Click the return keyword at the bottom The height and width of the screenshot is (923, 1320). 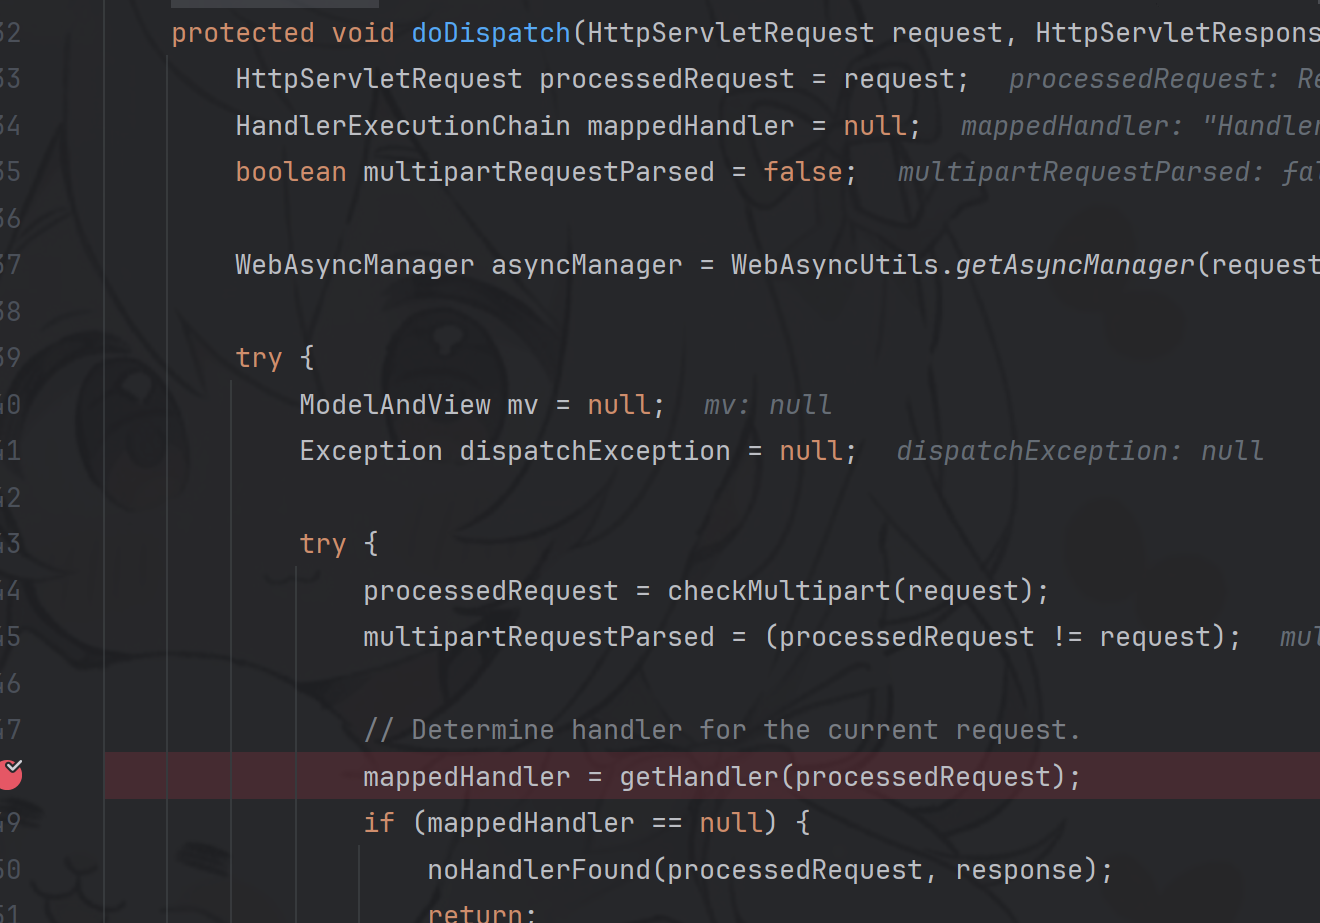pos(475,913)
